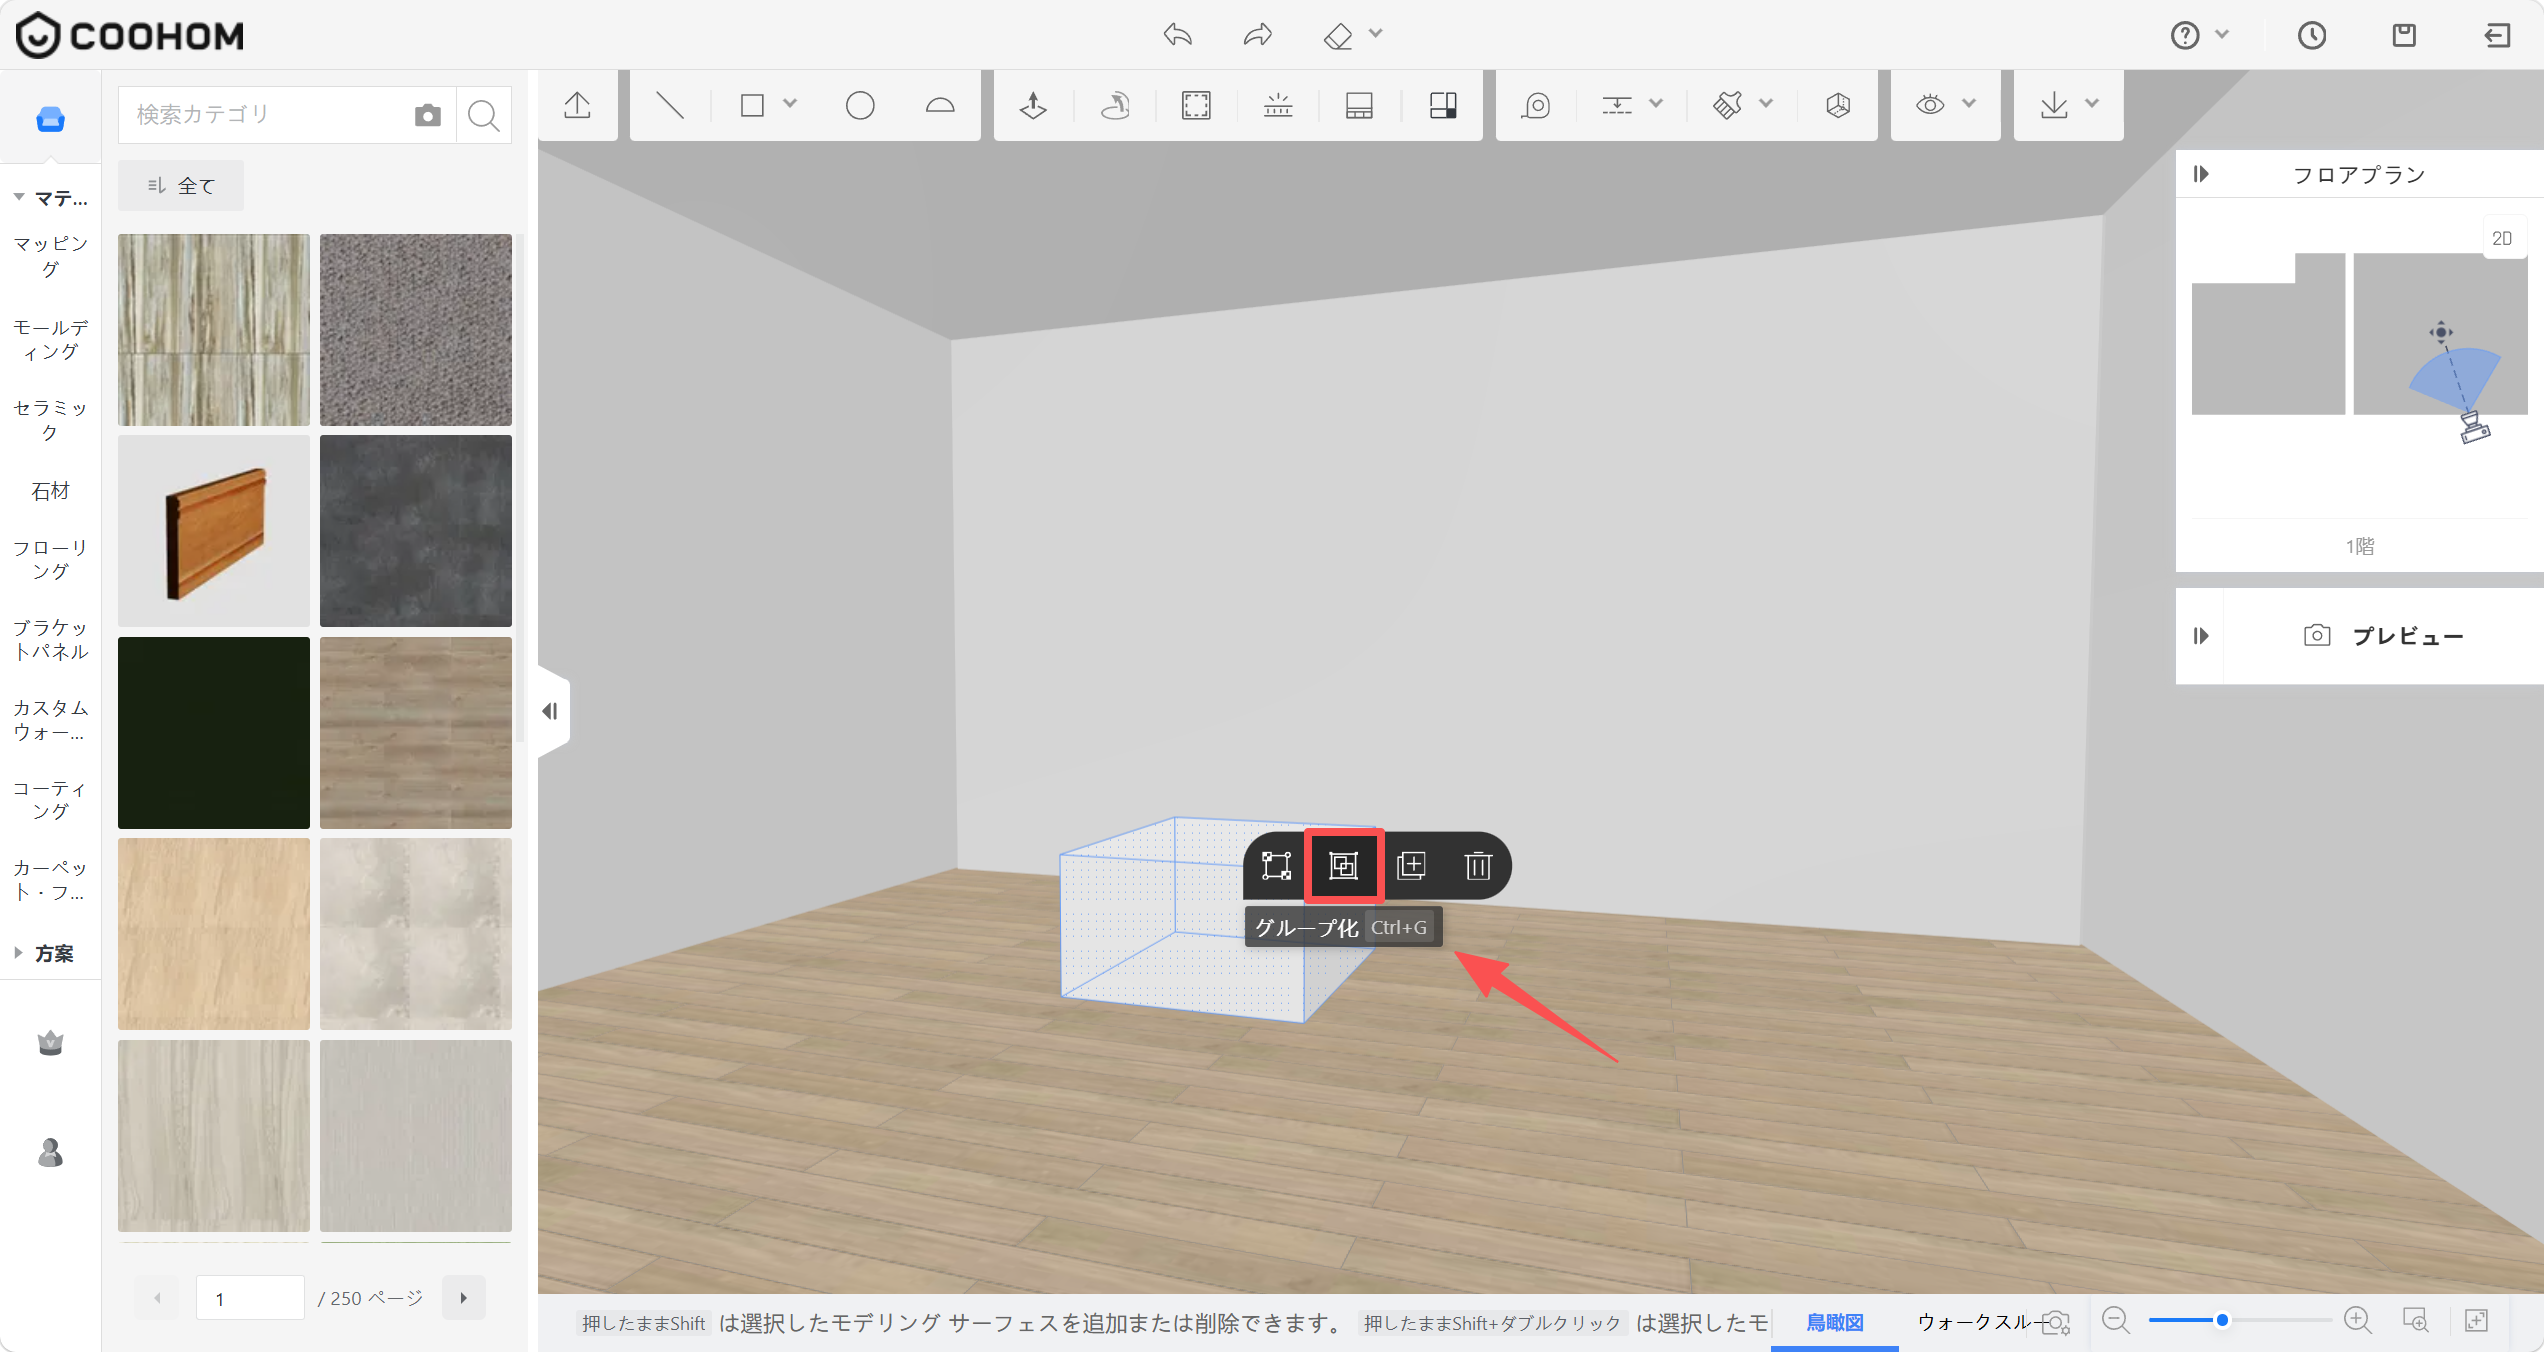Choose the dark gray concrete material swatch
Screen dimensions: 2544x1352
tap(416, 531)
